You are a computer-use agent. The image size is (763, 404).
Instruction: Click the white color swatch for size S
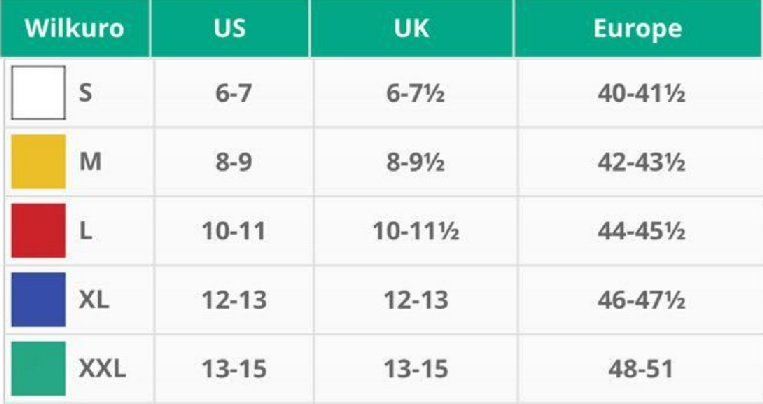pos(38,93)
